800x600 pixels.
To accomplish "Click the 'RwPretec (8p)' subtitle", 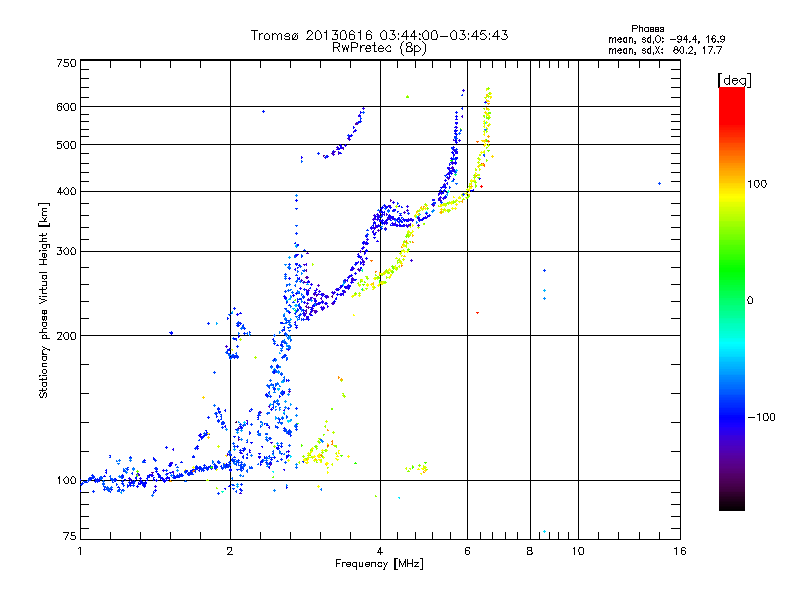I will 379,48.
